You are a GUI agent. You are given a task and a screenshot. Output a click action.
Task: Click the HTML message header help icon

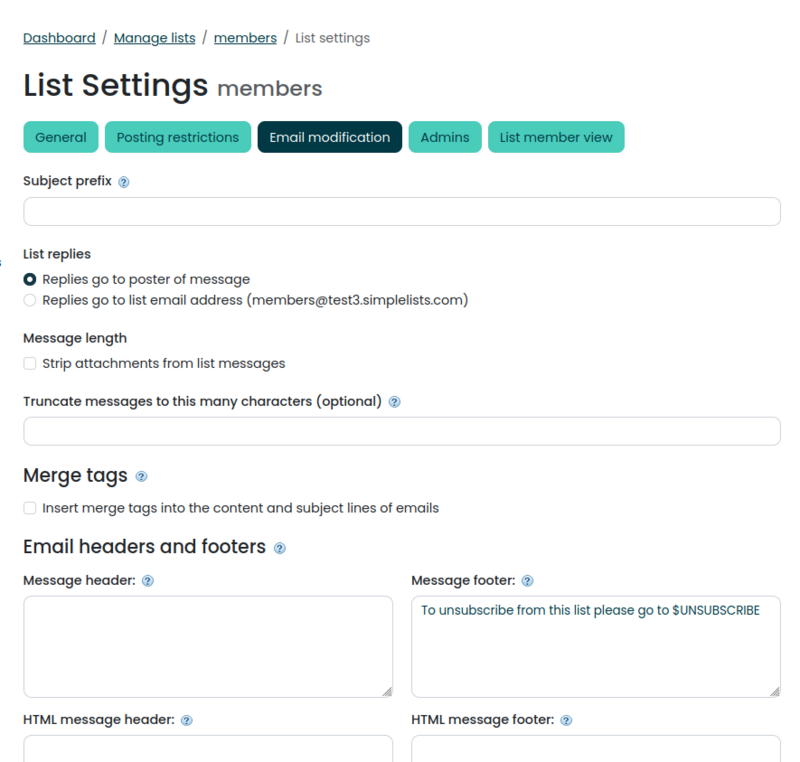point(186,720)
